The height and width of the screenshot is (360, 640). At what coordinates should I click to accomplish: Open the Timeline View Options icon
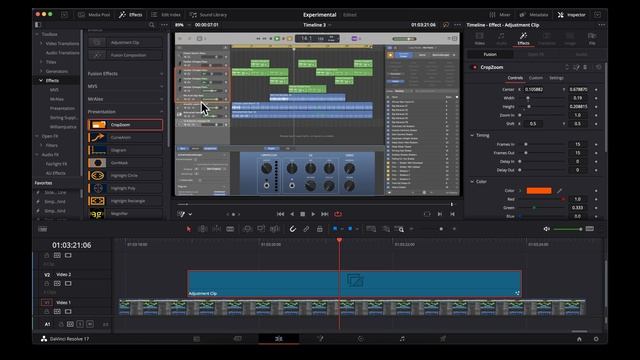42,229
